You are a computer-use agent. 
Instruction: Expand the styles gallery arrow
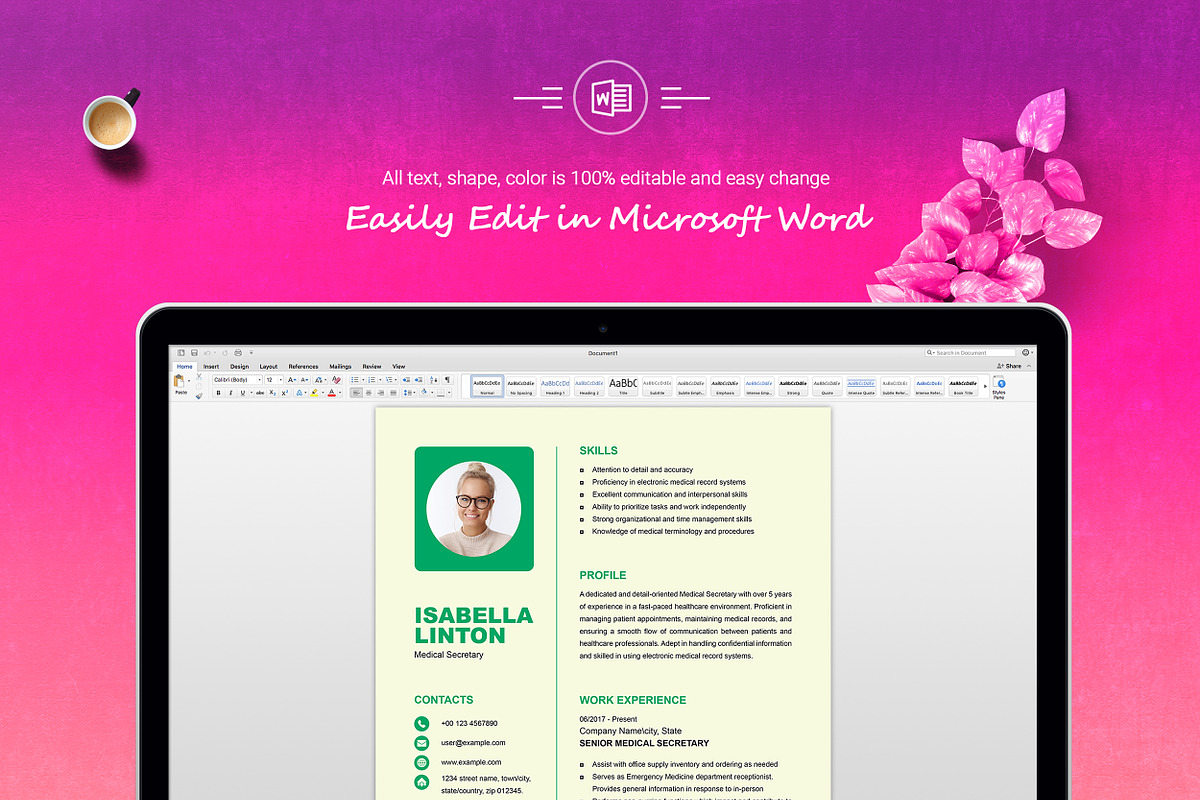point(985,386)
